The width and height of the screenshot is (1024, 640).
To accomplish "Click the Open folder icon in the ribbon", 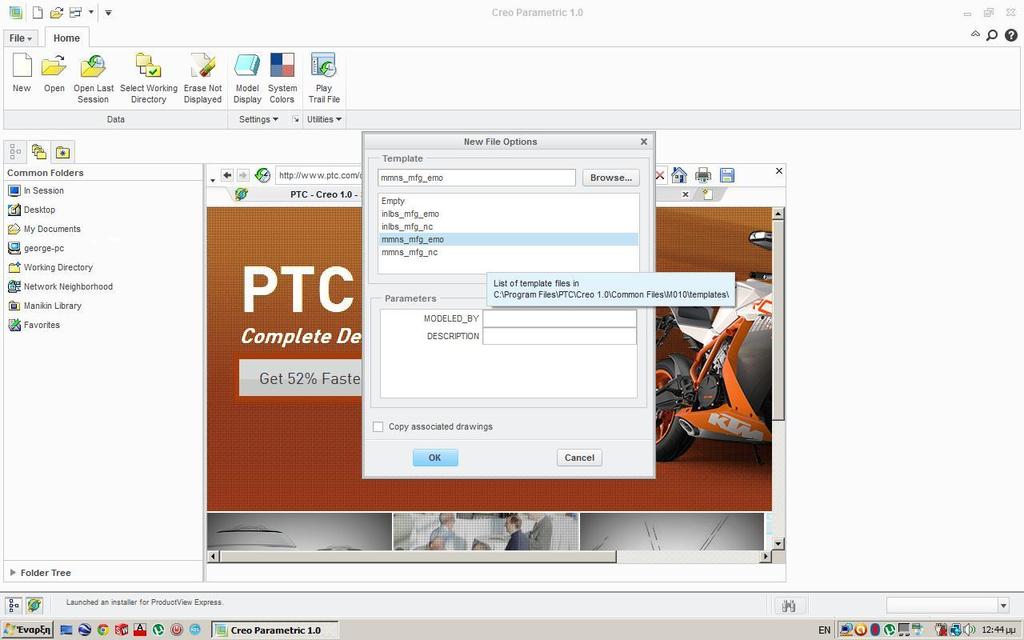I will [54, 66].
